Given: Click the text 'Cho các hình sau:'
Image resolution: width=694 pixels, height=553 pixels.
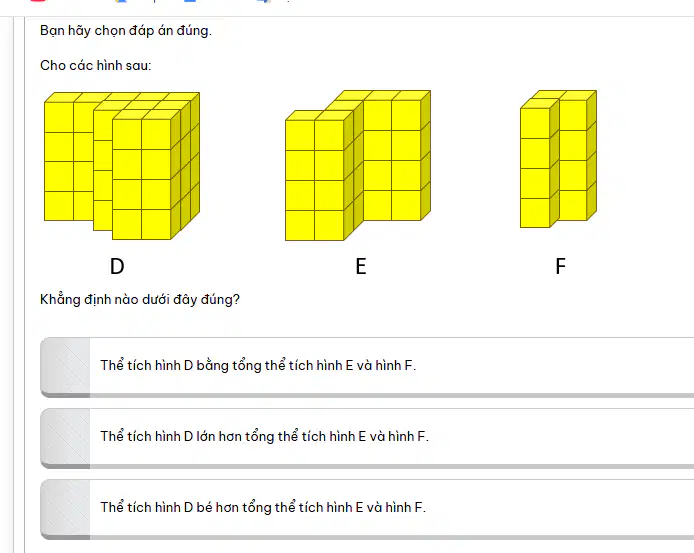Looking at the screenshot, I should [96, 66].
